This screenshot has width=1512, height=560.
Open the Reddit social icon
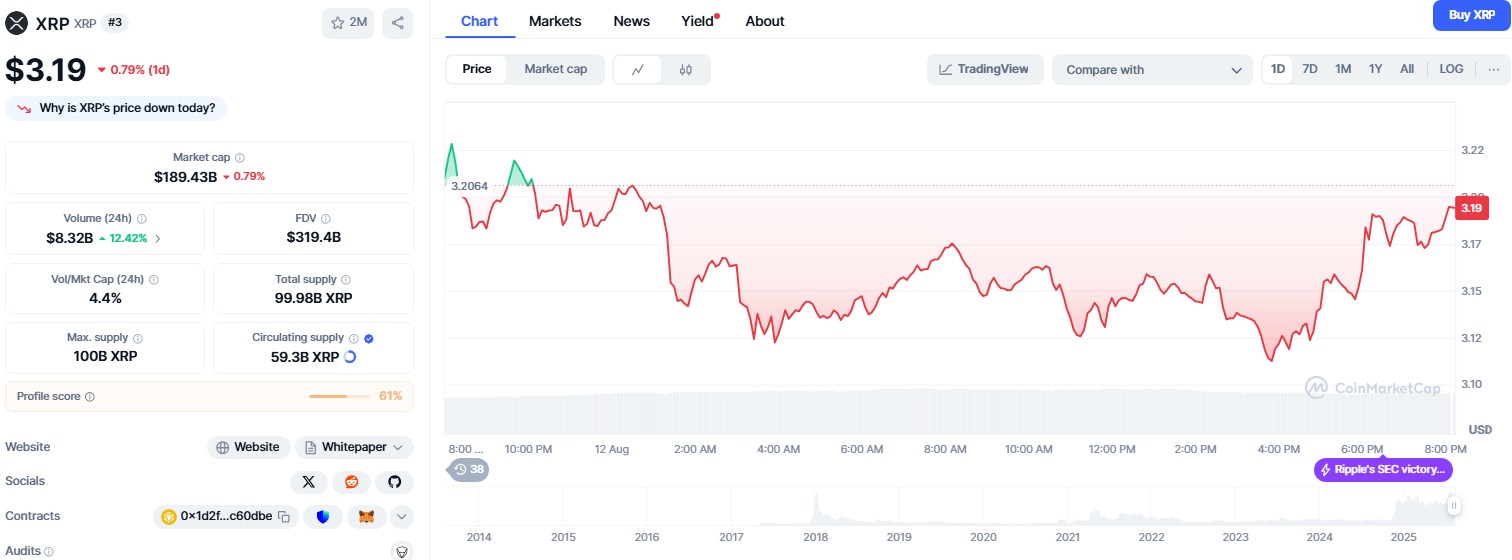[x=351, y=482]
